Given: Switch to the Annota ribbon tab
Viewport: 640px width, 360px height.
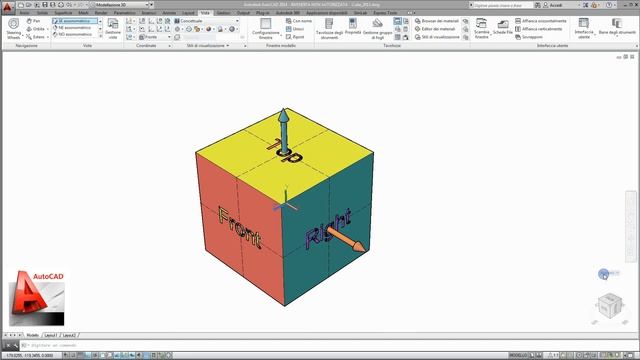Looking at the screenshot, I should tap(169, 13).
